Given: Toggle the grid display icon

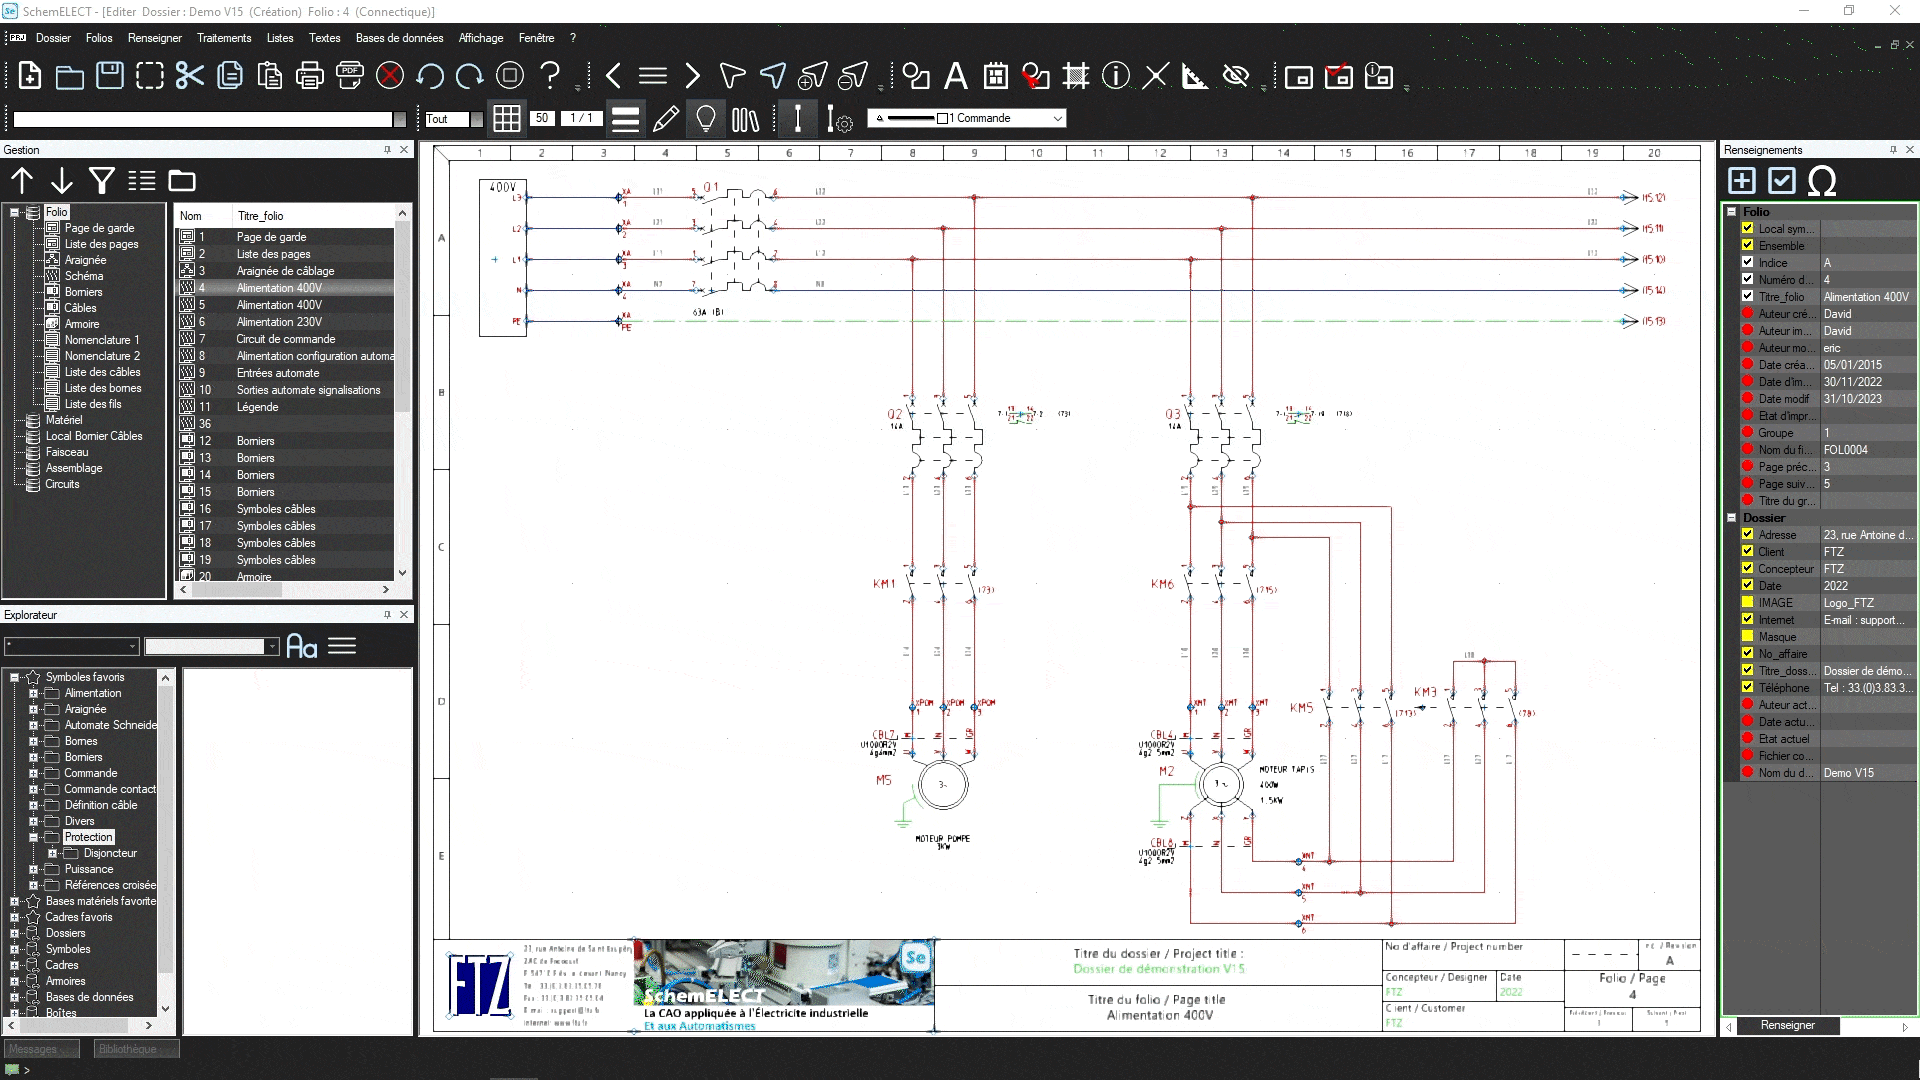Looking at the screenshot, I should [x=507, y=119].
